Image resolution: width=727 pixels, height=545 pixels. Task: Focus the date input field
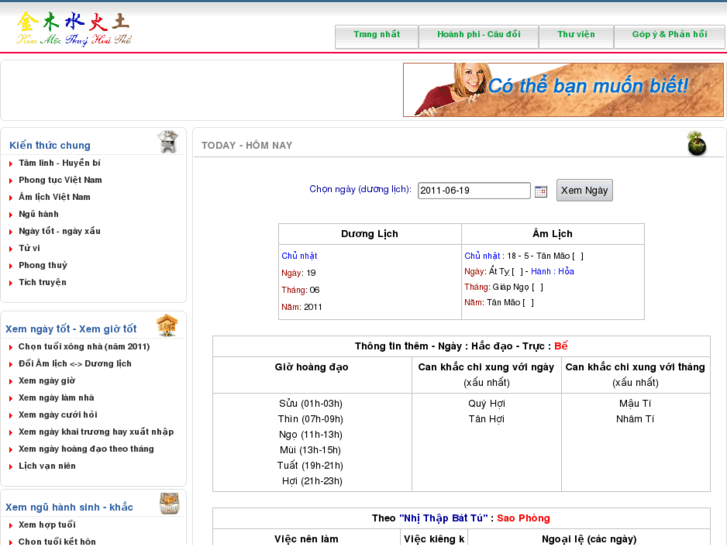pos(473,191)
